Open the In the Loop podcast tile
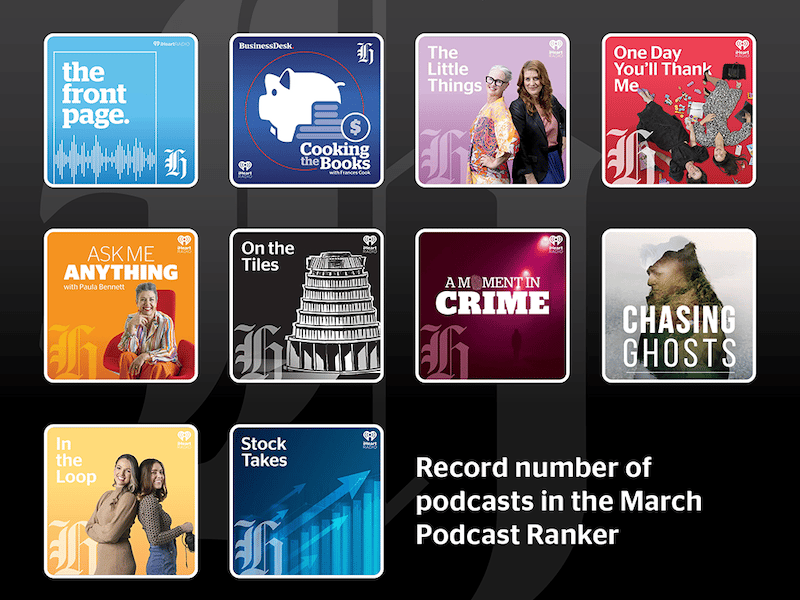This screenshot has height=600, width=800. (x=121, y=501)
